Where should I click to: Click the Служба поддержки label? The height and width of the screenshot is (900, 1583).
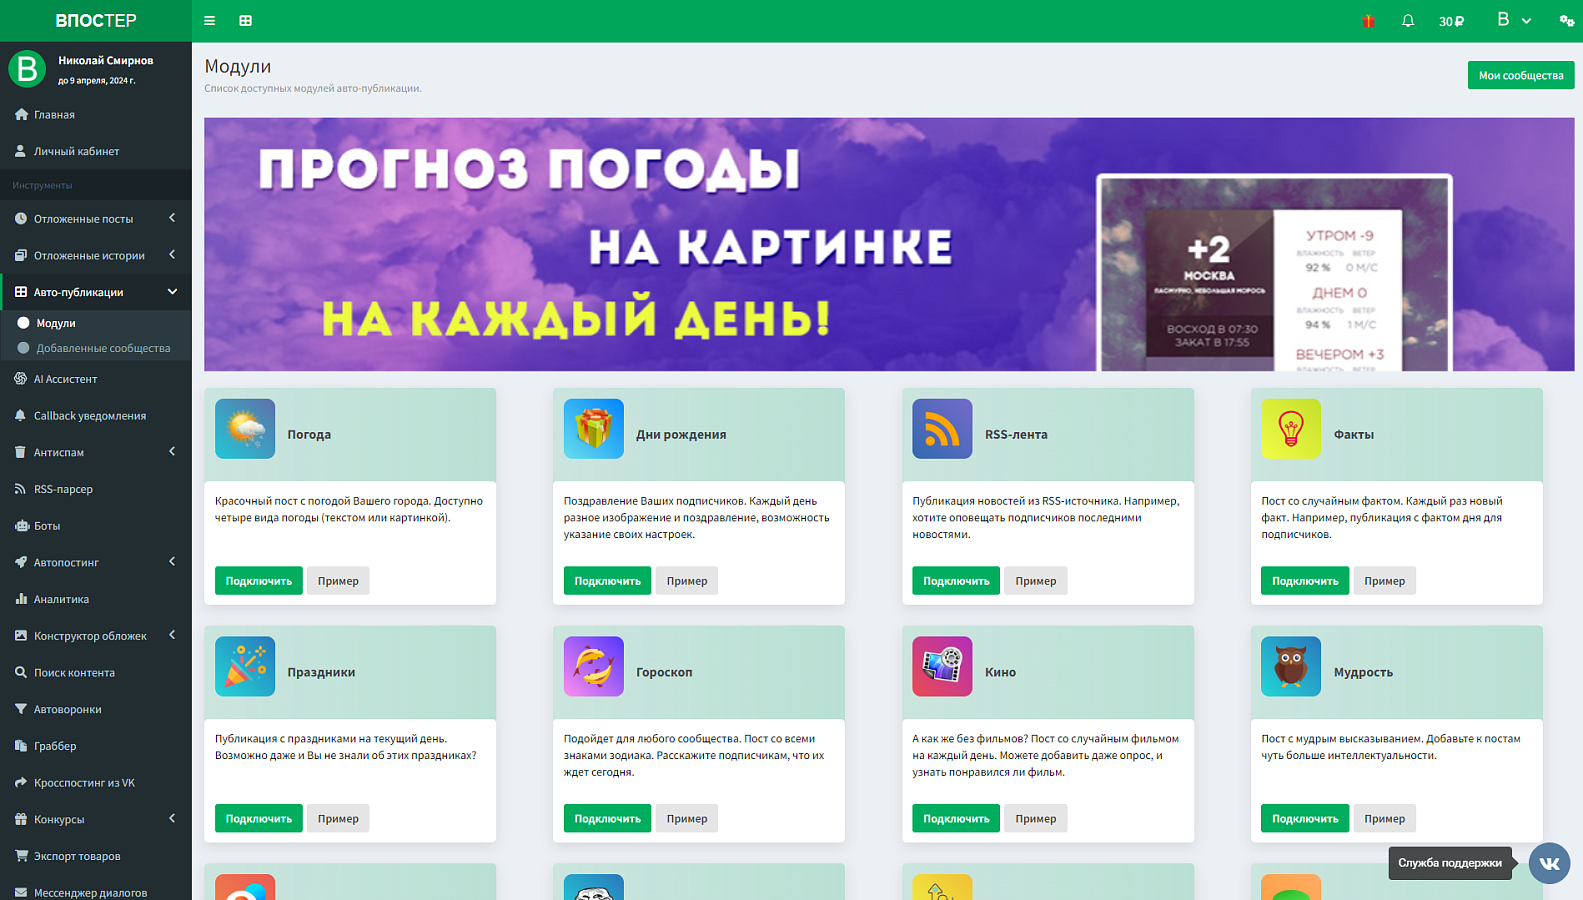coord(1450,863)
